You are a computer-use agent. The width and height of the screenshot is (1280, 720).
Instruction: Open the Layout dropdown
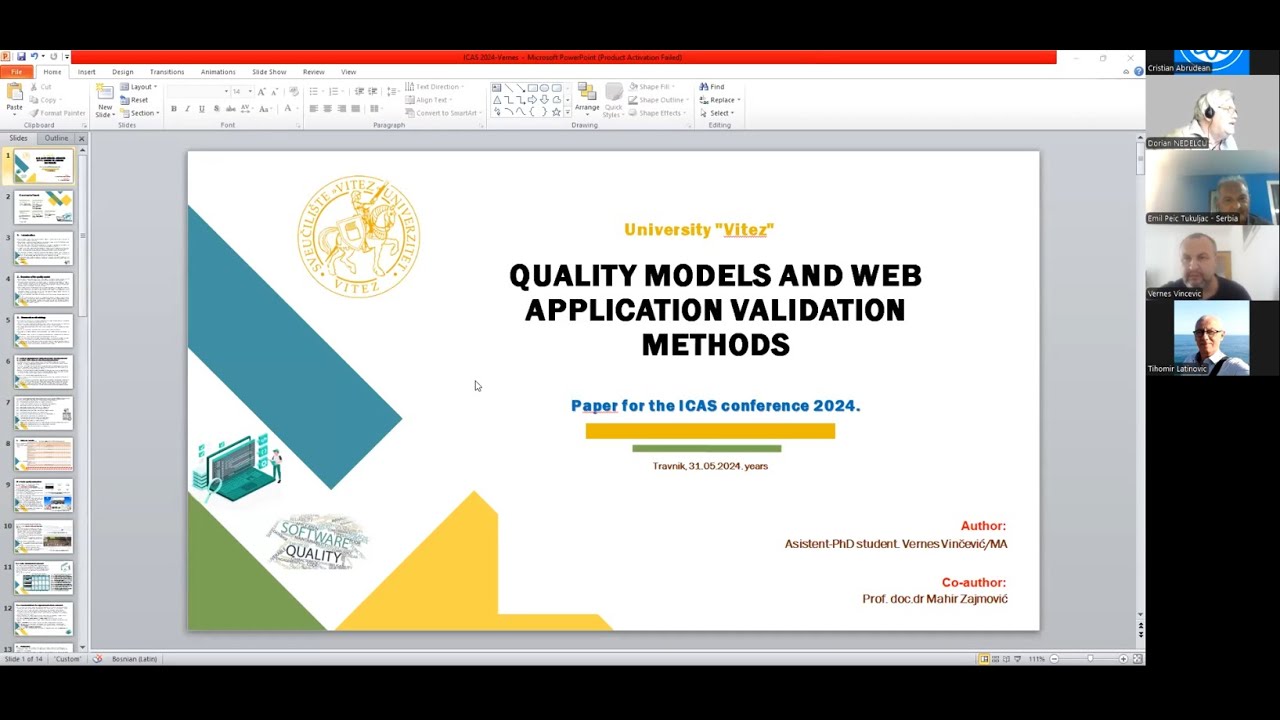138,87
